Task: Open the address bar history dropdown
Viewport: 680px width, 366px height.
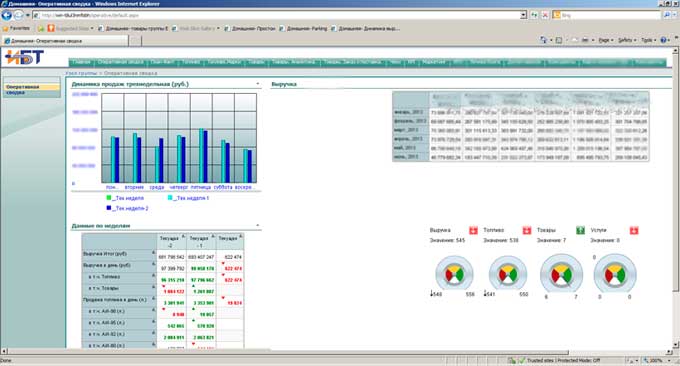Action: 523,15
